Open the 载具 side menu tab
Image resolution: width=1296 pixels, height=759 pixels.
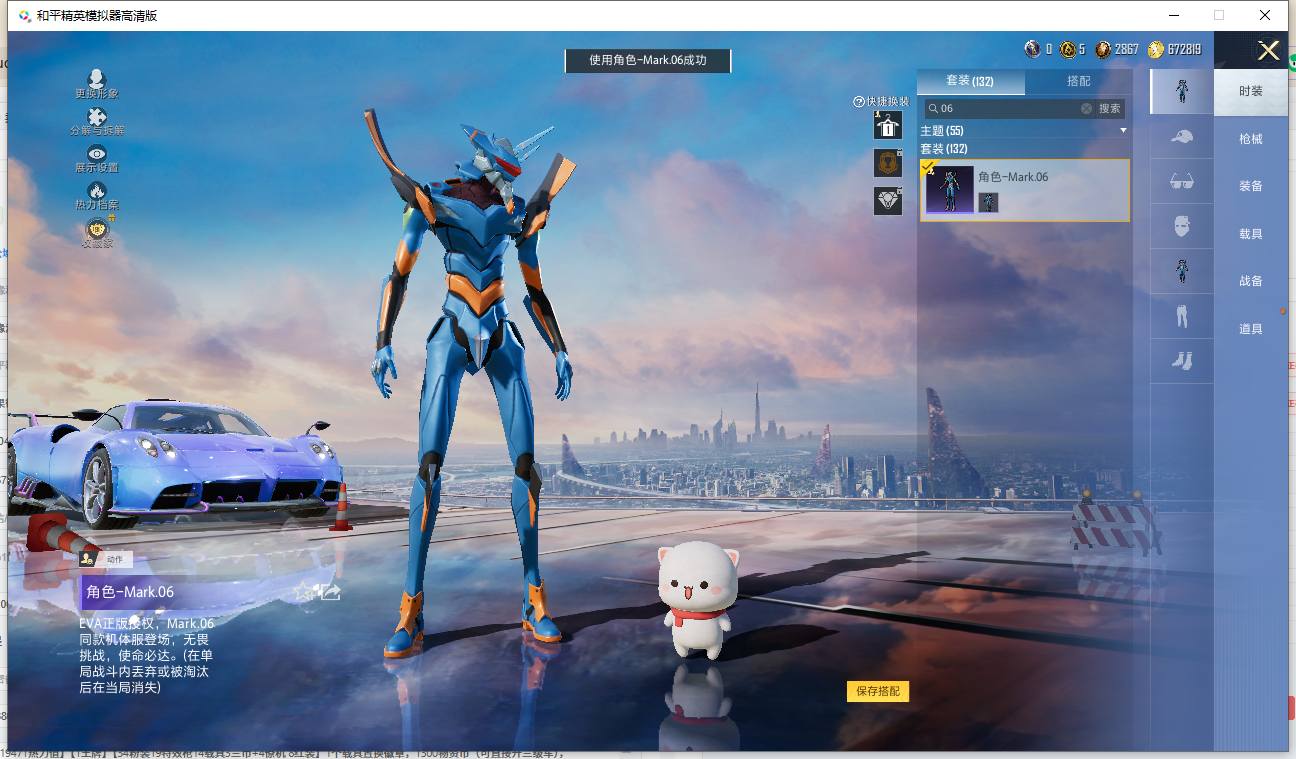tap(1251, 234)
